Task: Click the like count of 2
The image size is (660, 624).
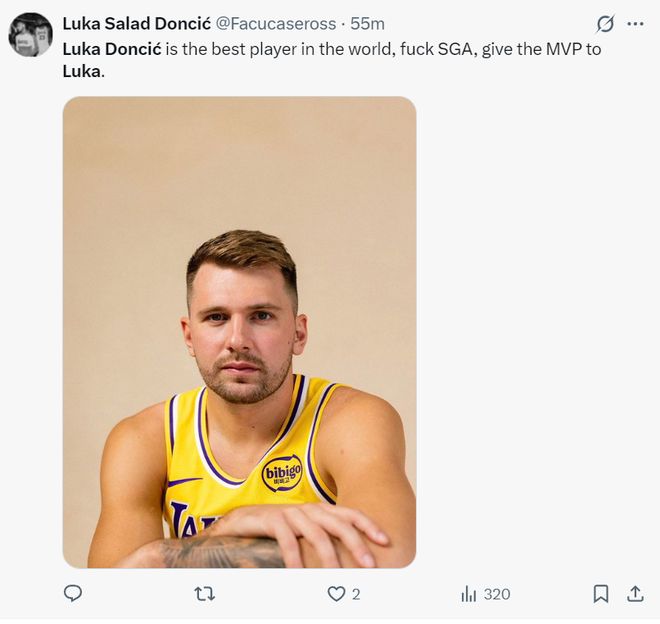Action: (x=356, y=594)
